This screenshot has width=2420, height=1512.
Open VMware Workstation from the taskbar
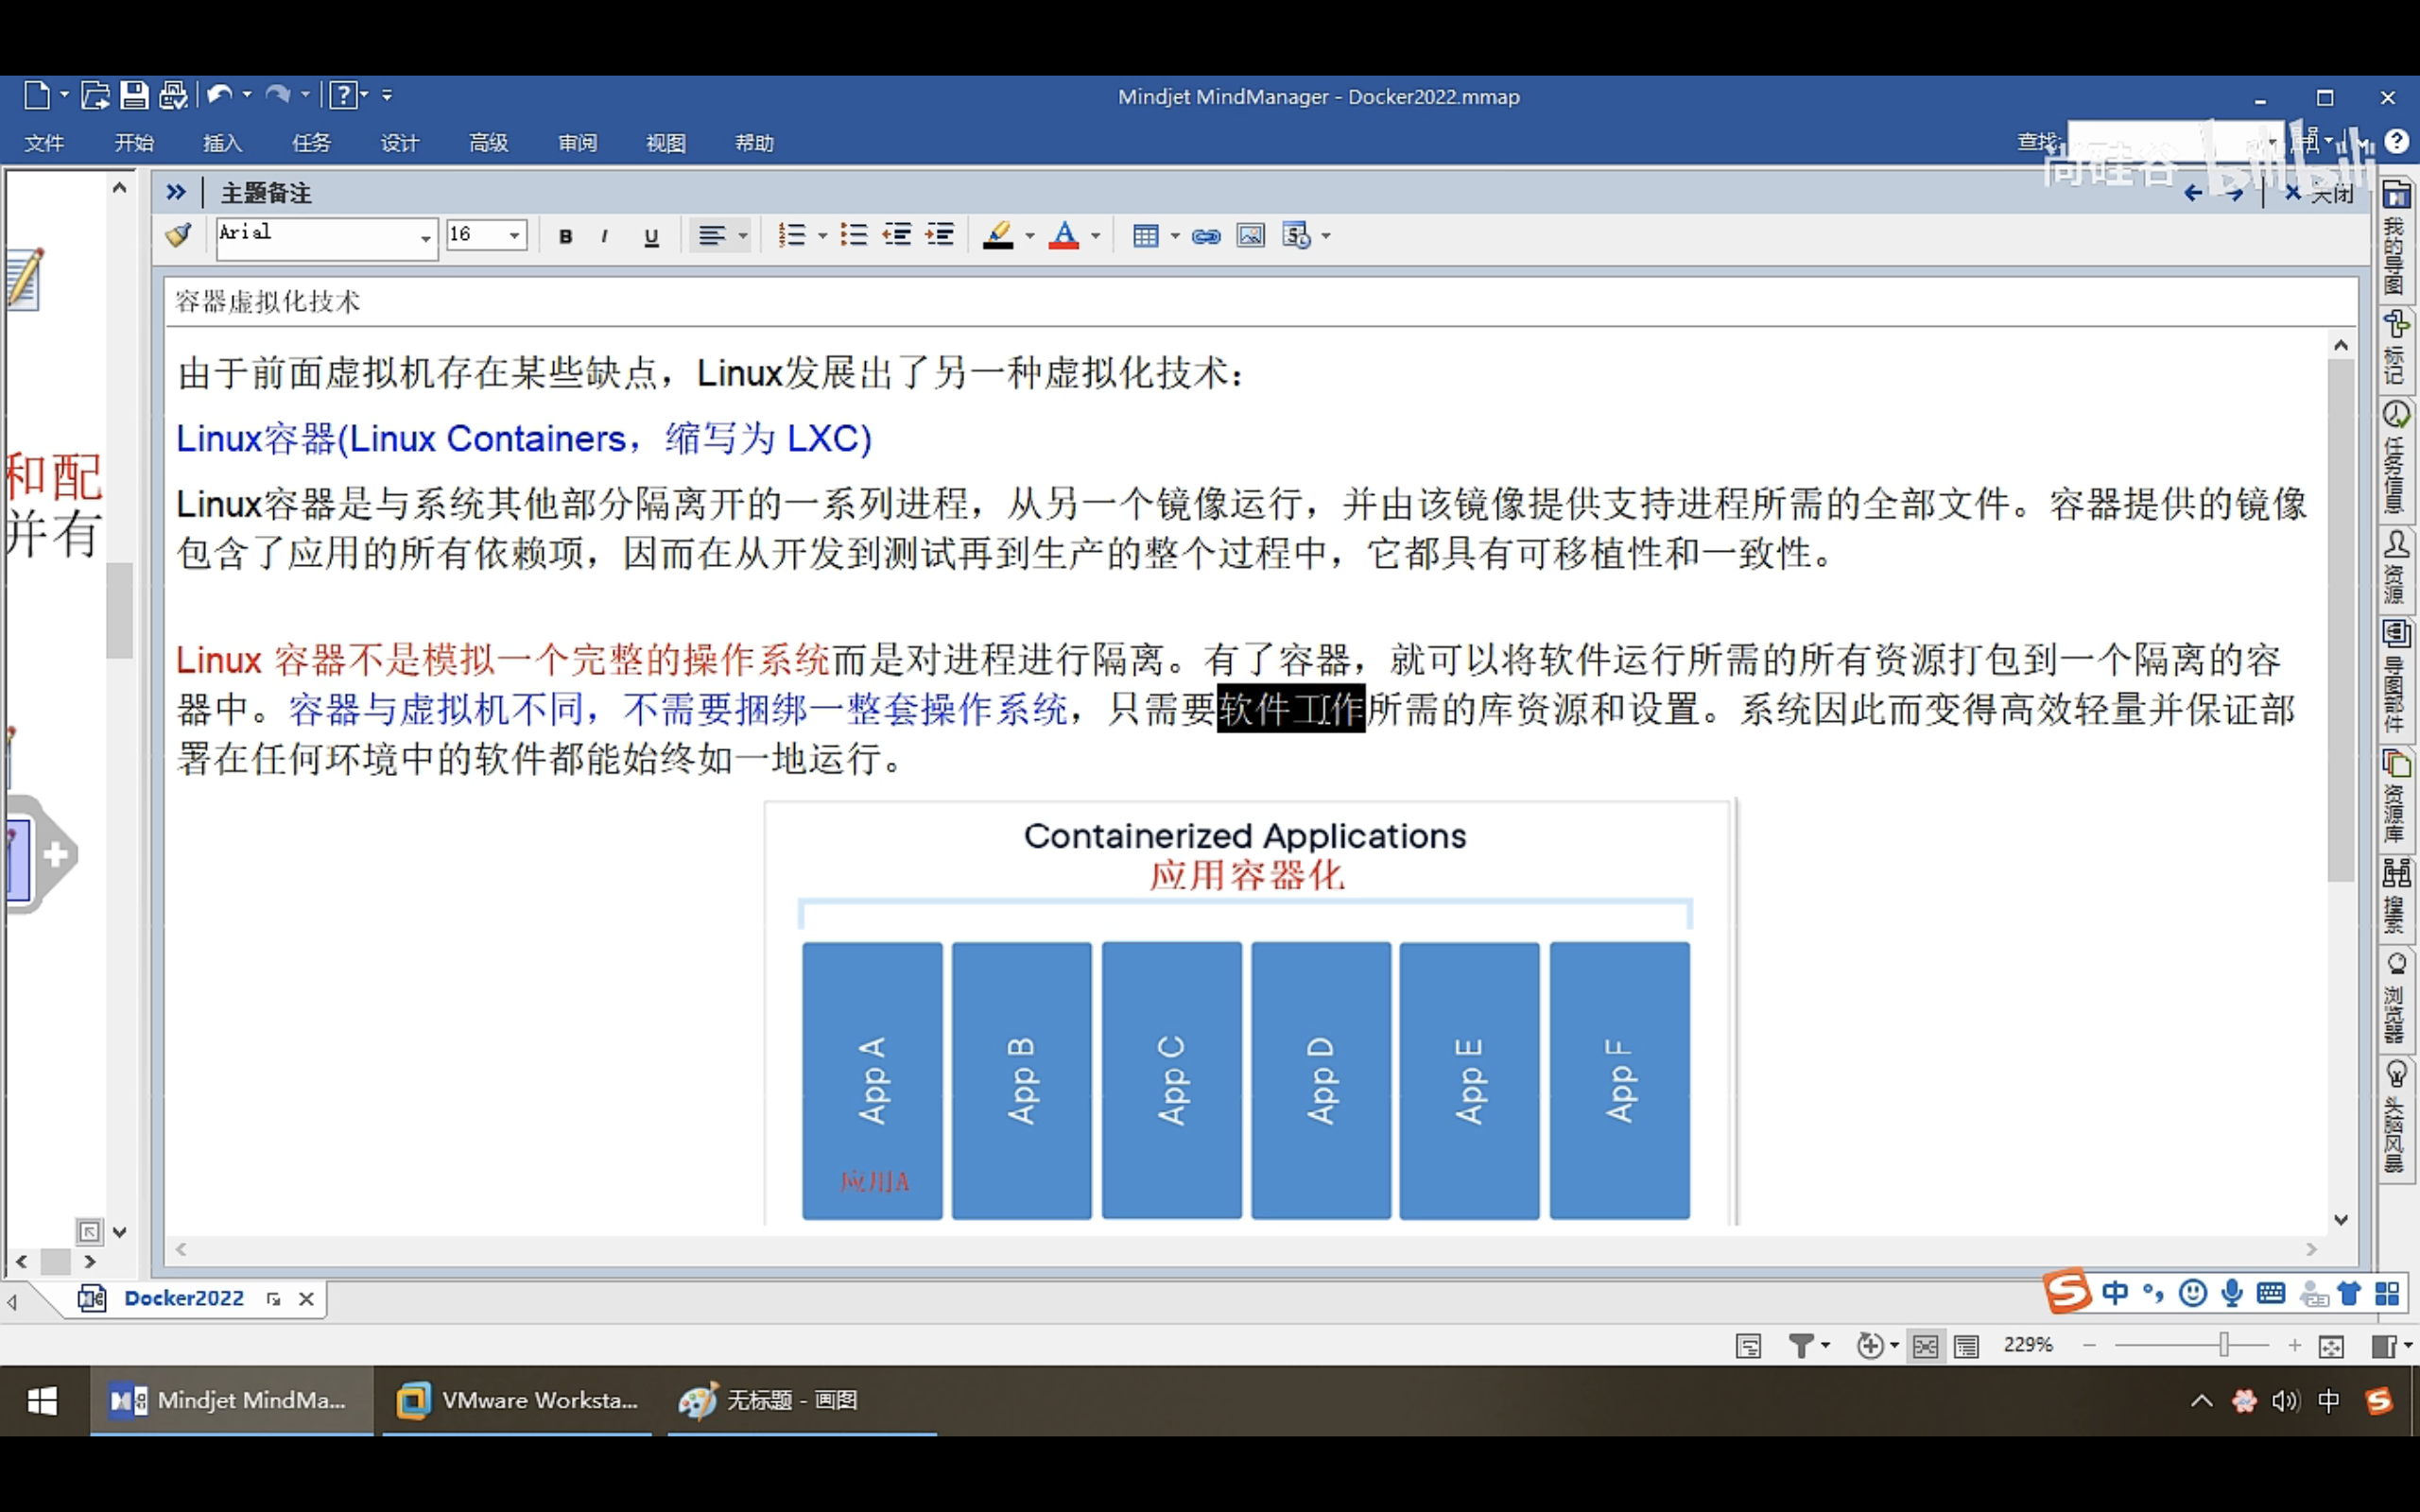click(518, 1400)
